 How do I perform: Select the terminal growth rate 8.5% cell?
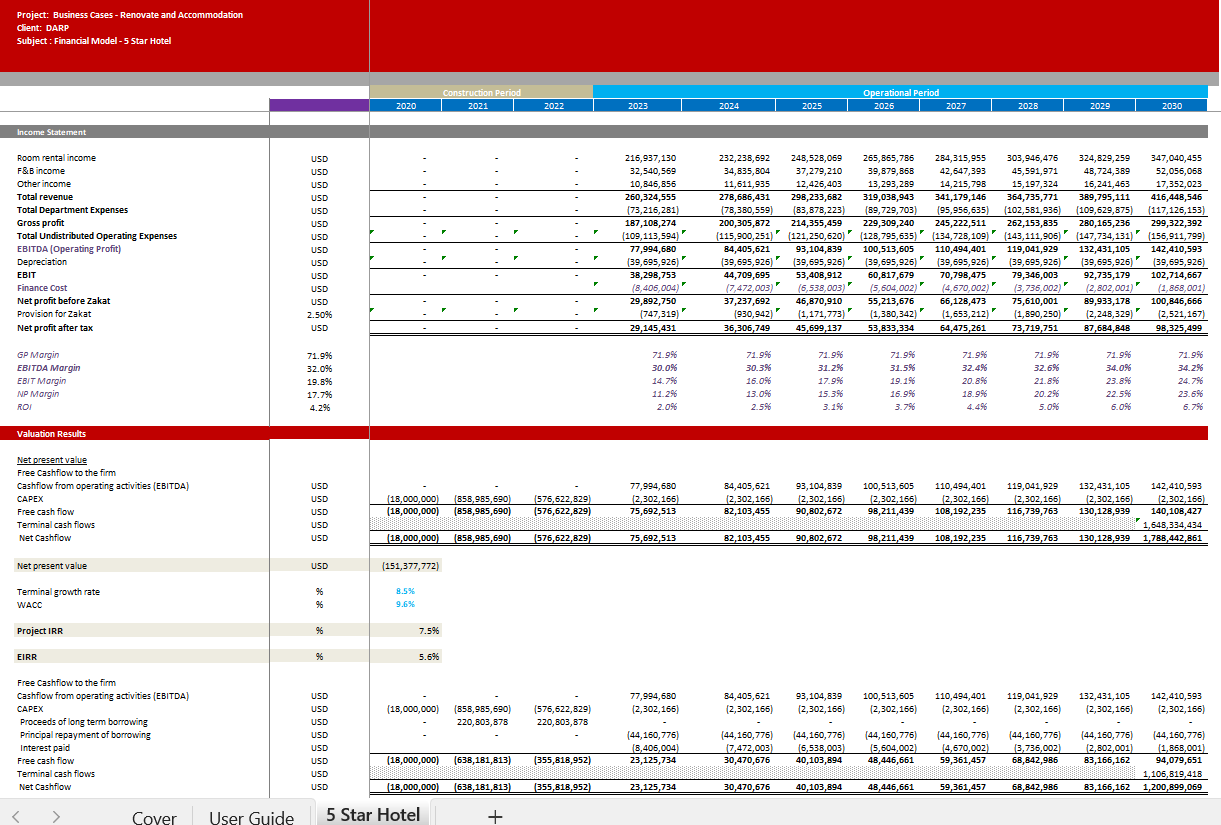[405, 591]
